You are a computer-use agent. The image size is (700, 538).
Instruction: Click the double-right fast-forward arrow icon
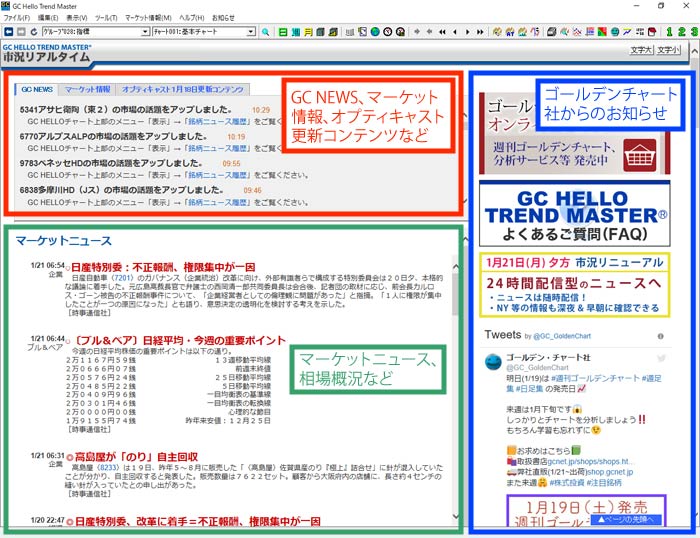480,32
